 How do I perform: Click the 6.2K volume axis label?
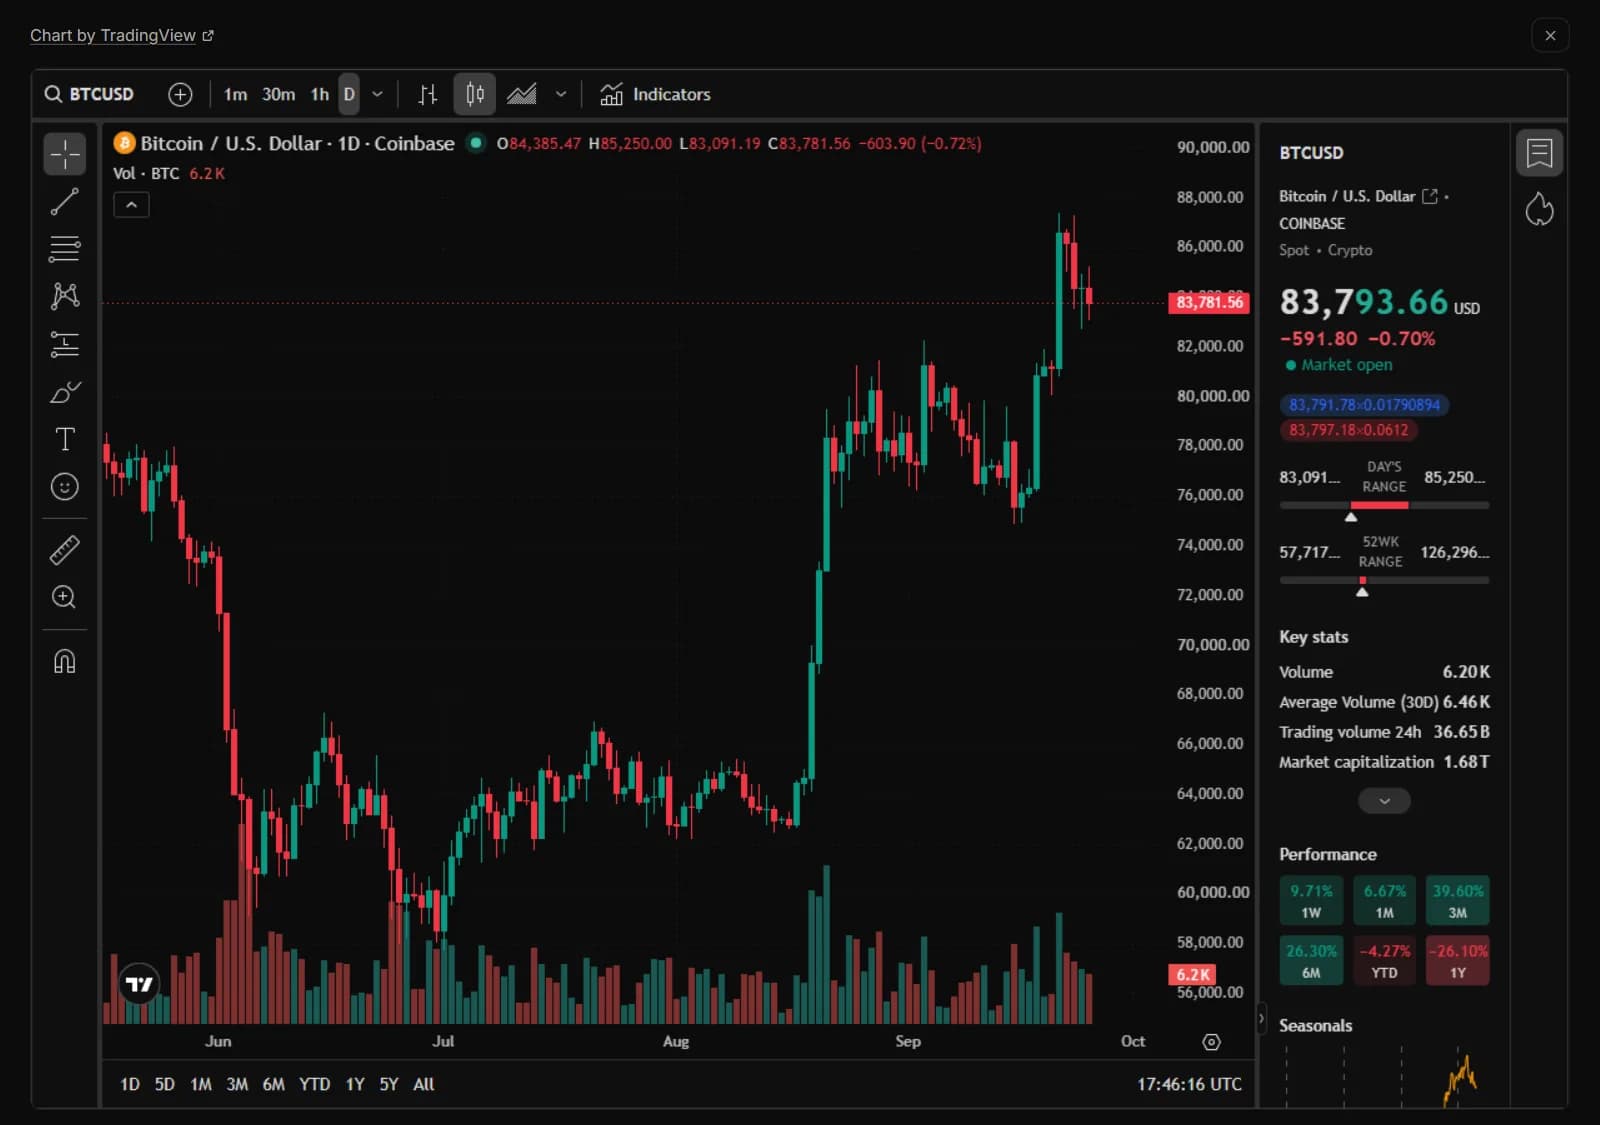pyautogui.click(x=1192, y=974)
